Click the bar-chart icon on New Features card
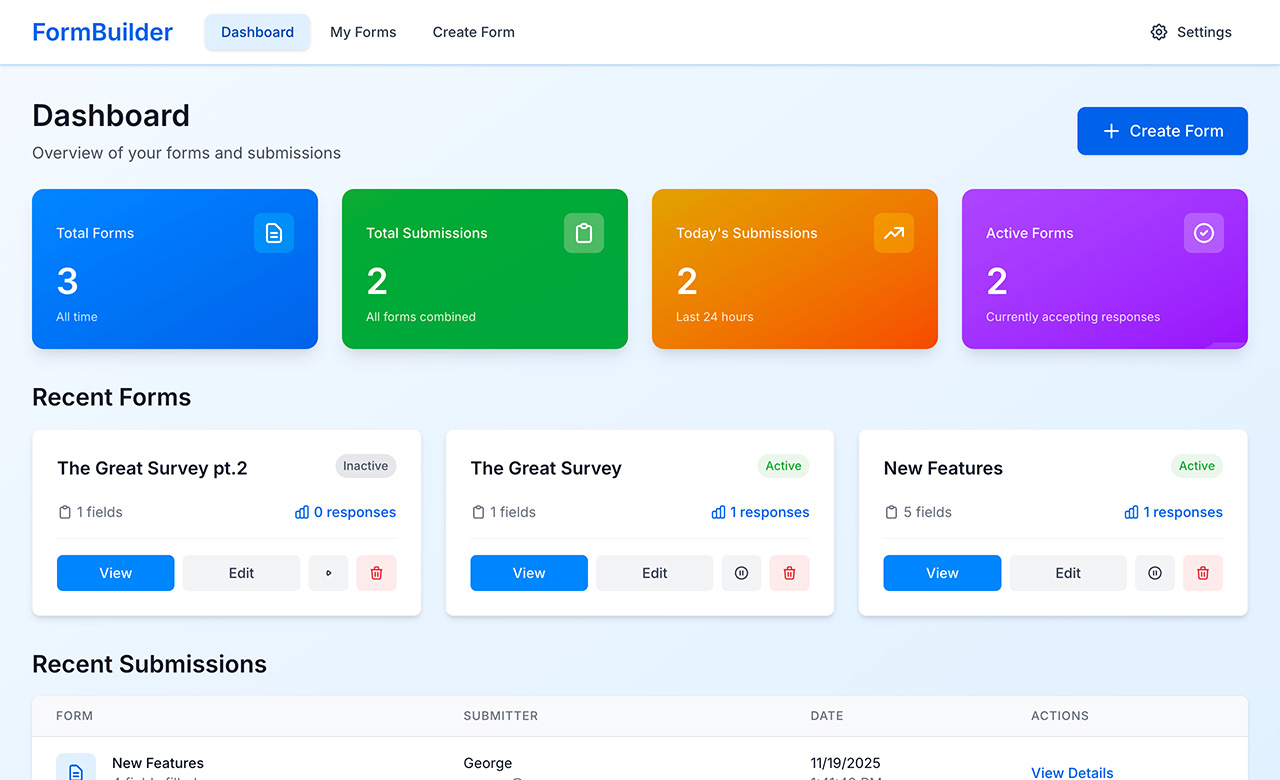 coord(1129,512)
